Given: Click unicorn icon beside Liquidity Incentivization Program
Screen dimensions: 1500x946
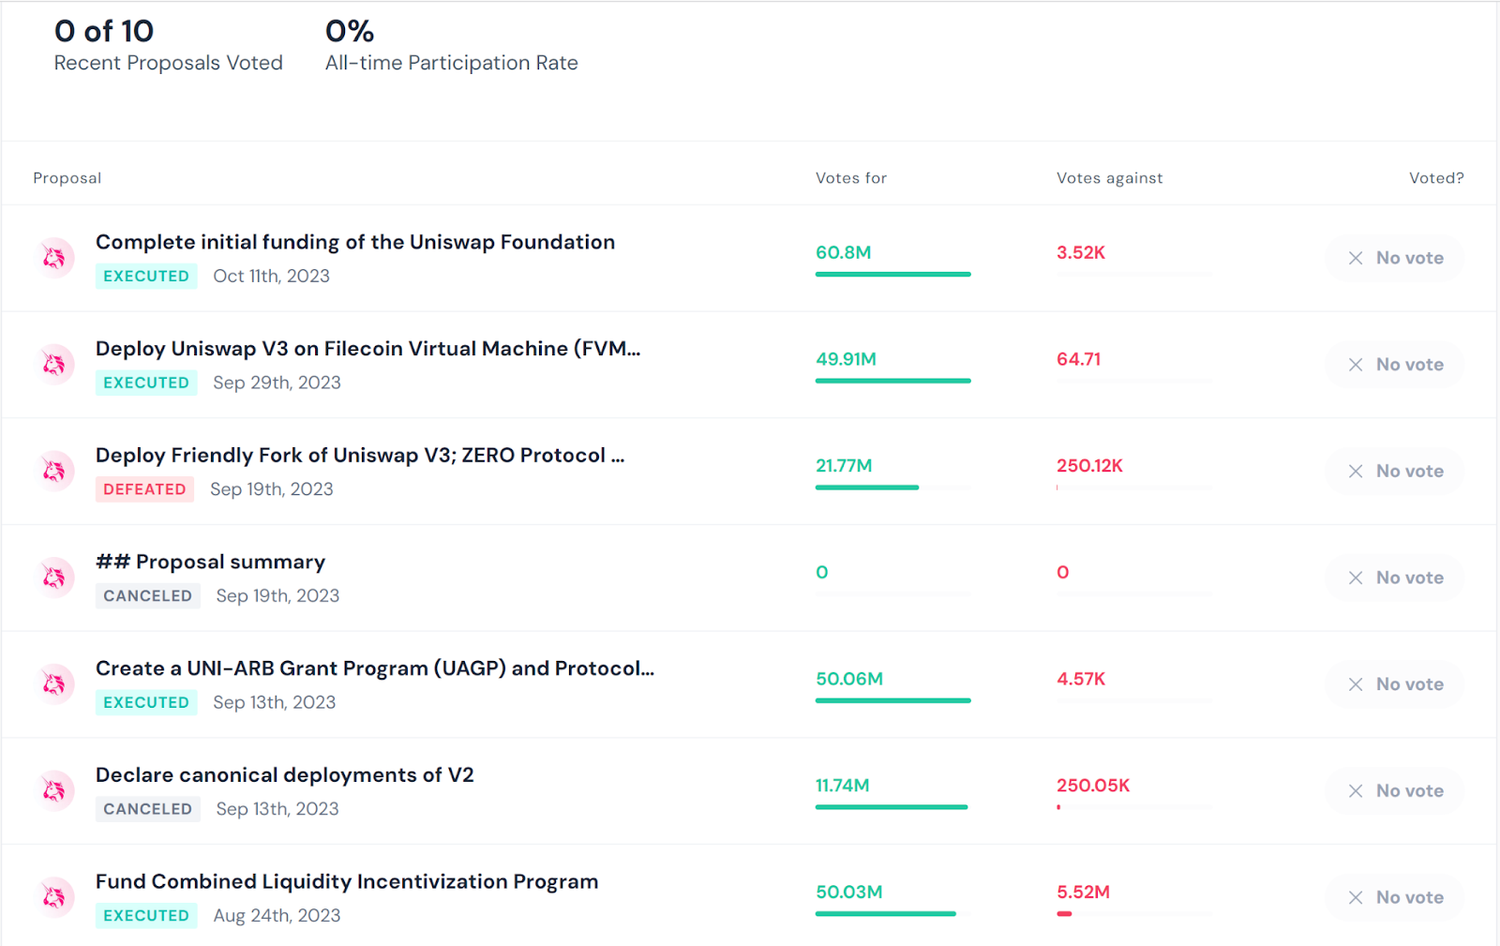Looking at the screenshot, I should 55,897.
